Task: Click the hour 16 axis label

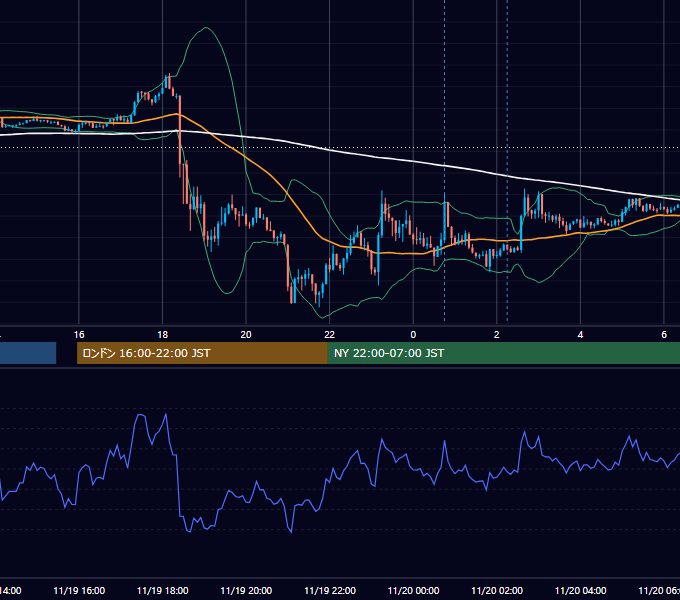Action: [x=79, y=335]
